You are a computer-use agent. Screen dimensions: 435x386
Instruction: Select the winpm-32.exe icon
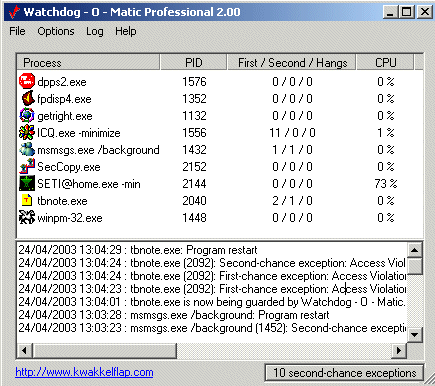click(x=27, y=217)
